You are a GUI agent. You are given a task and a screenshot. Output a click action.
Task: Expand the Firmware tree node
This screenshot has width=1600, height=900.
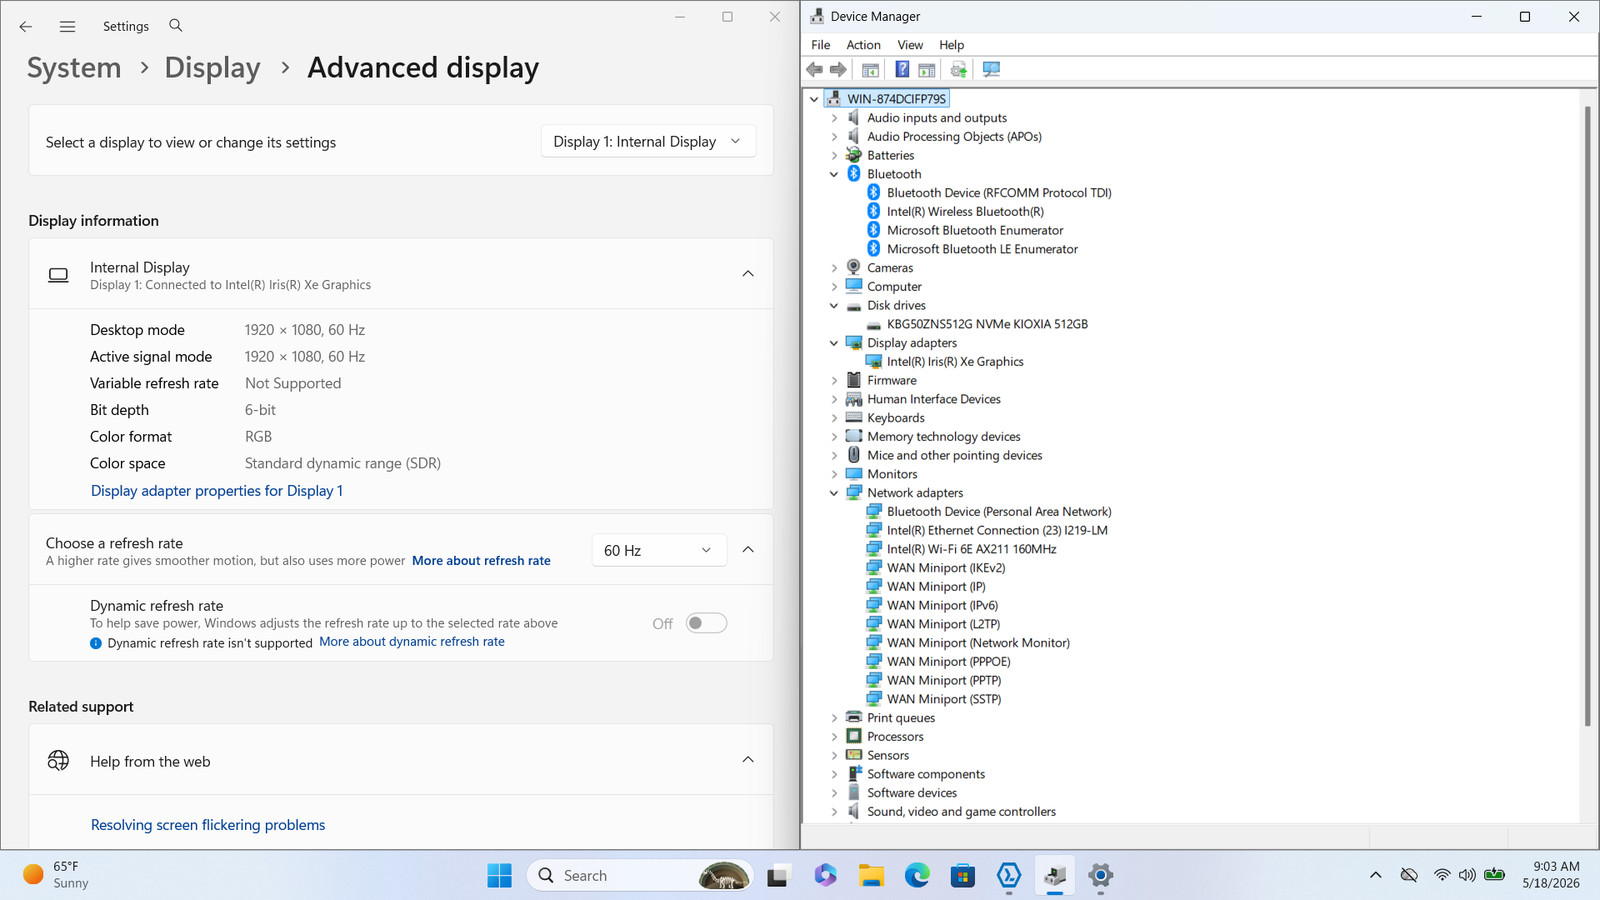pyautogui.click(x=834, y=381)
